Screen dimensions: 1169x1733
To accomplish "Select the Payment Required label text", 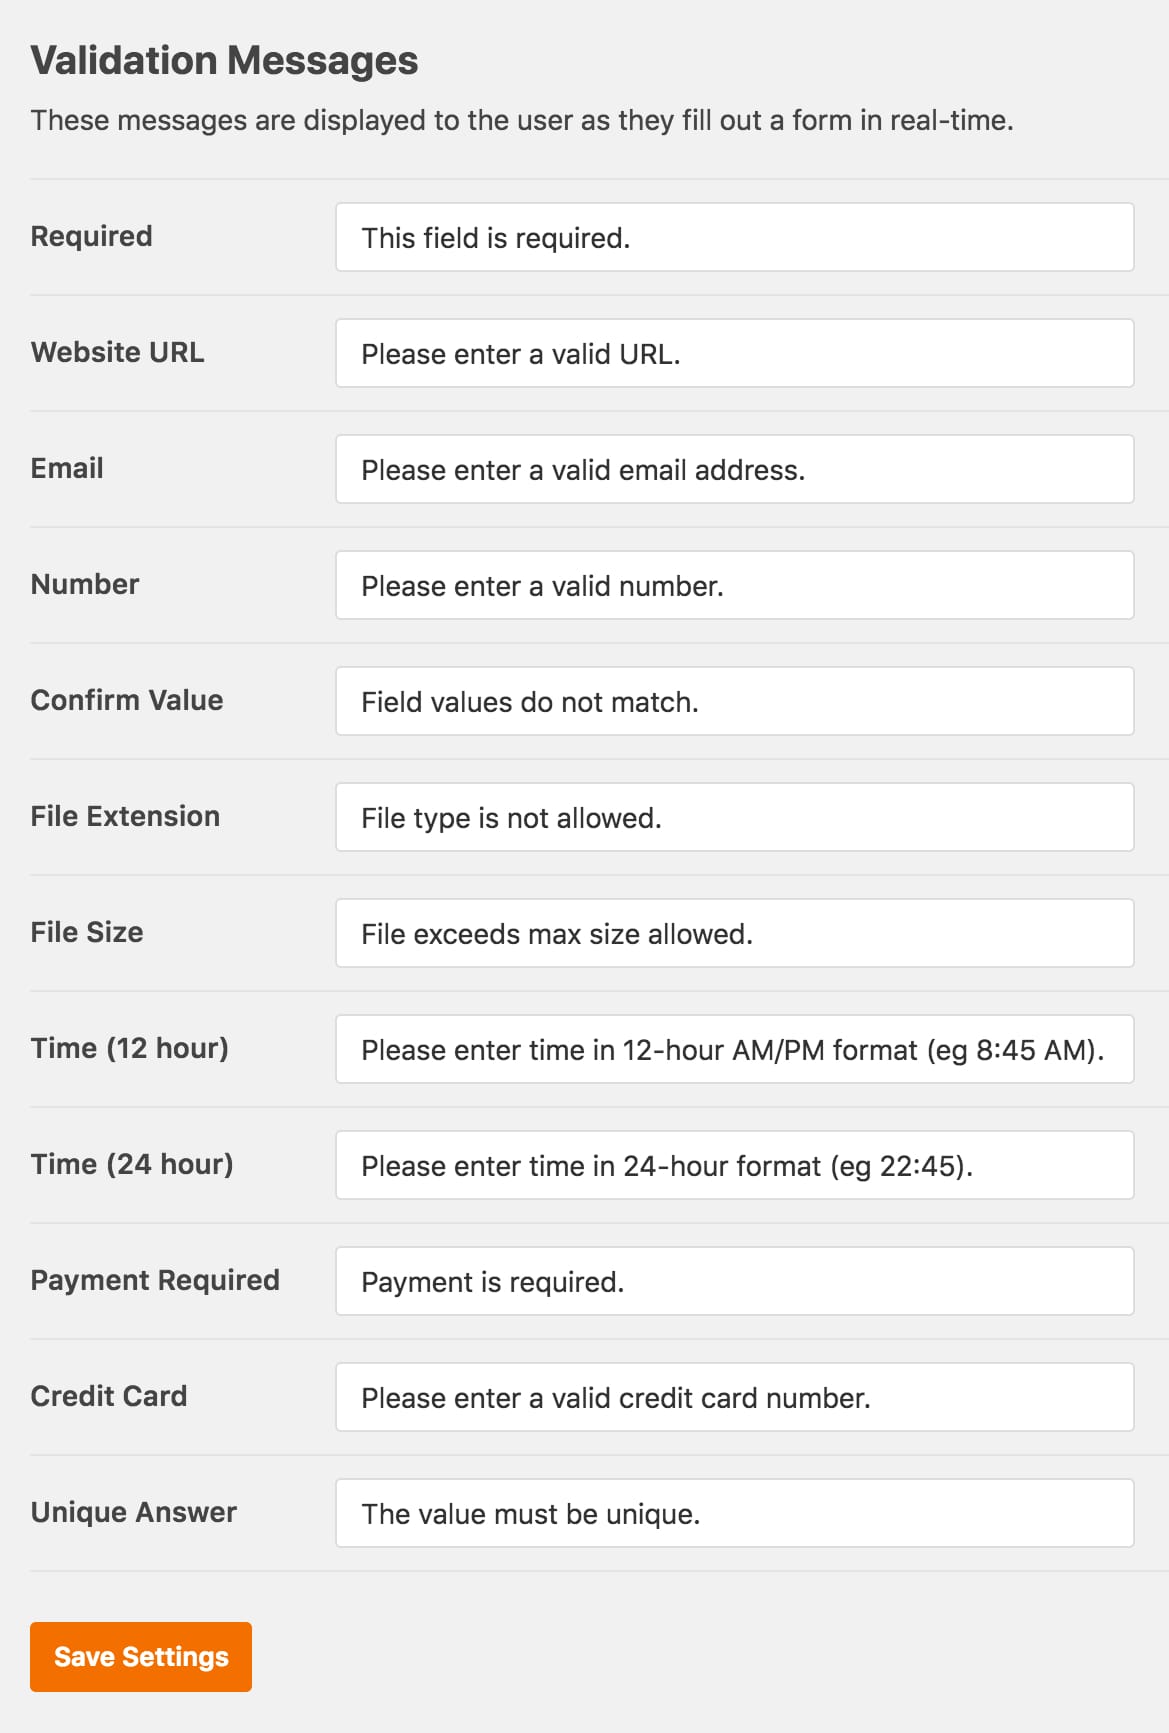I will pyautogui.click(x=156, y=1280).
